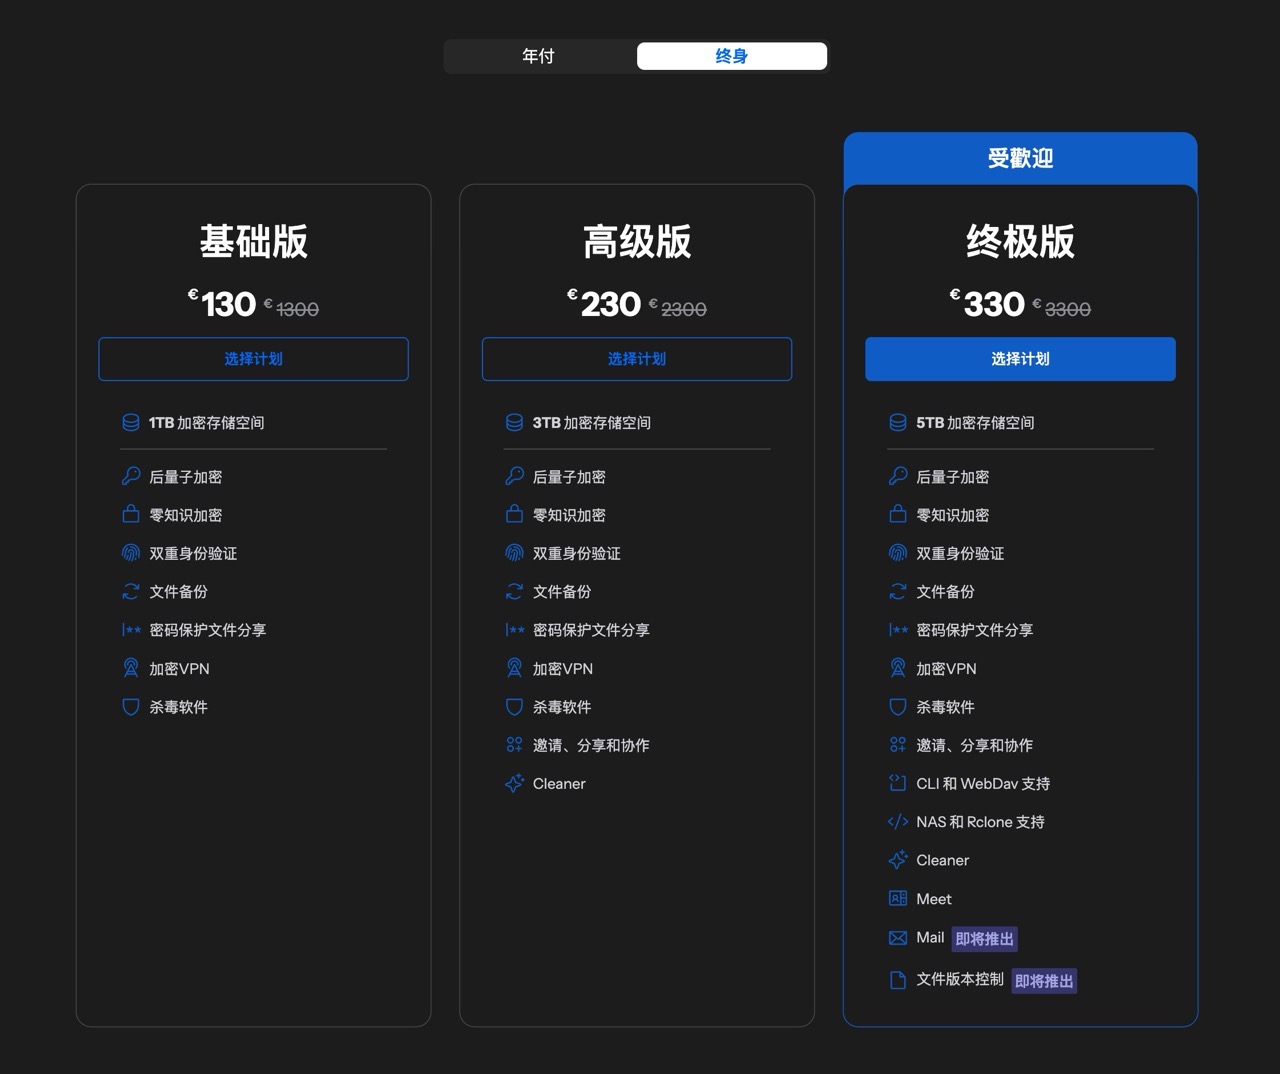Click the fingerprint icon for 双重身份验证 in 基础版
Image resolution: width=1280 pixels, height=1074 pixels.
point(131,552)
